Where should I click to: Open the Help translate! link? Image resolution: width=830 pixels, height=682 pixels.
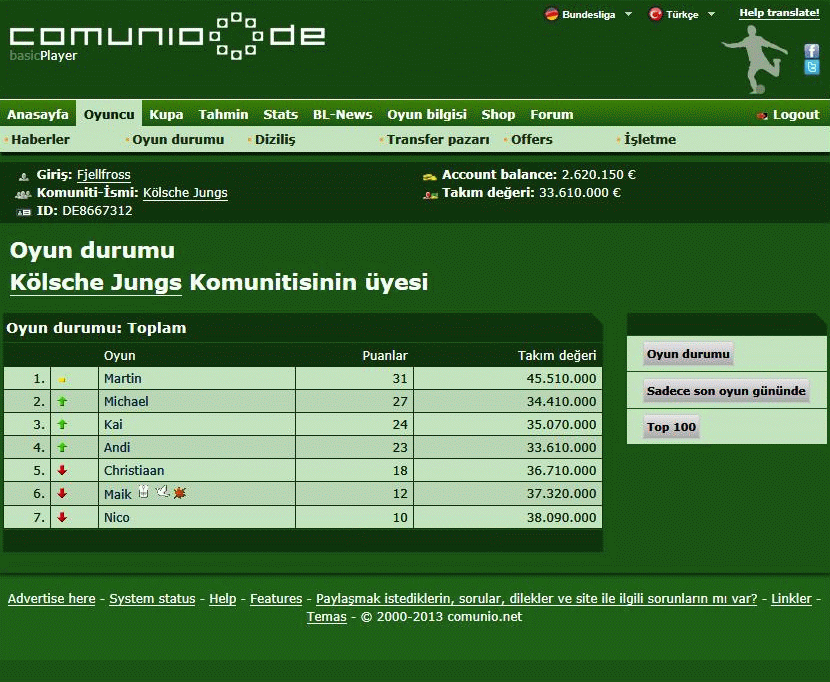click(779, 13)
